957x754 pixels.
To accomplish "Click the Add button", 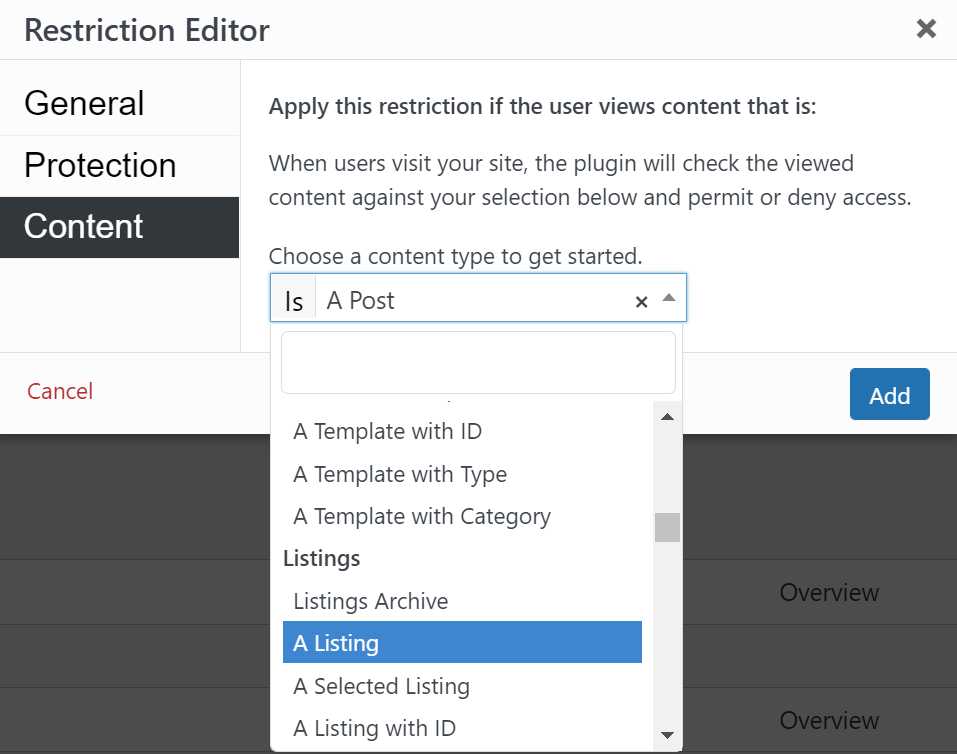I will [889, 394].
